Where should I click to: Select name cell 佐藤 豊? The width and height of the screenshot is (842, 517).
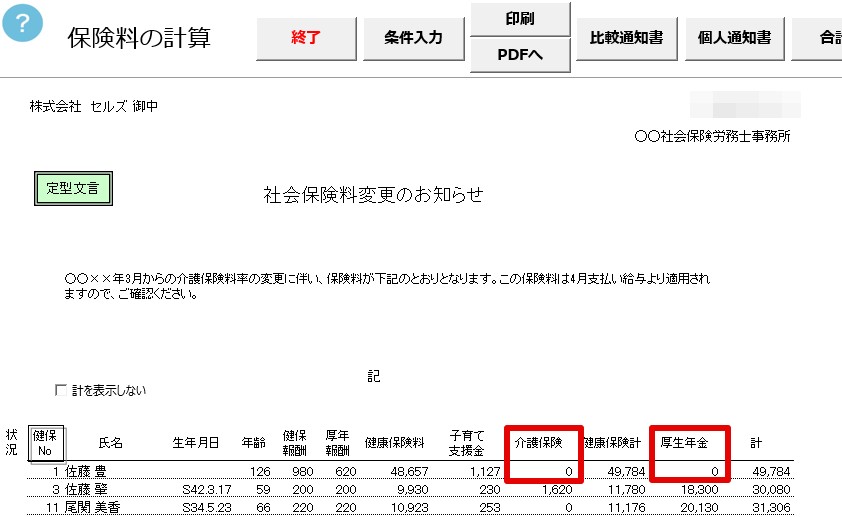(85, 471)
